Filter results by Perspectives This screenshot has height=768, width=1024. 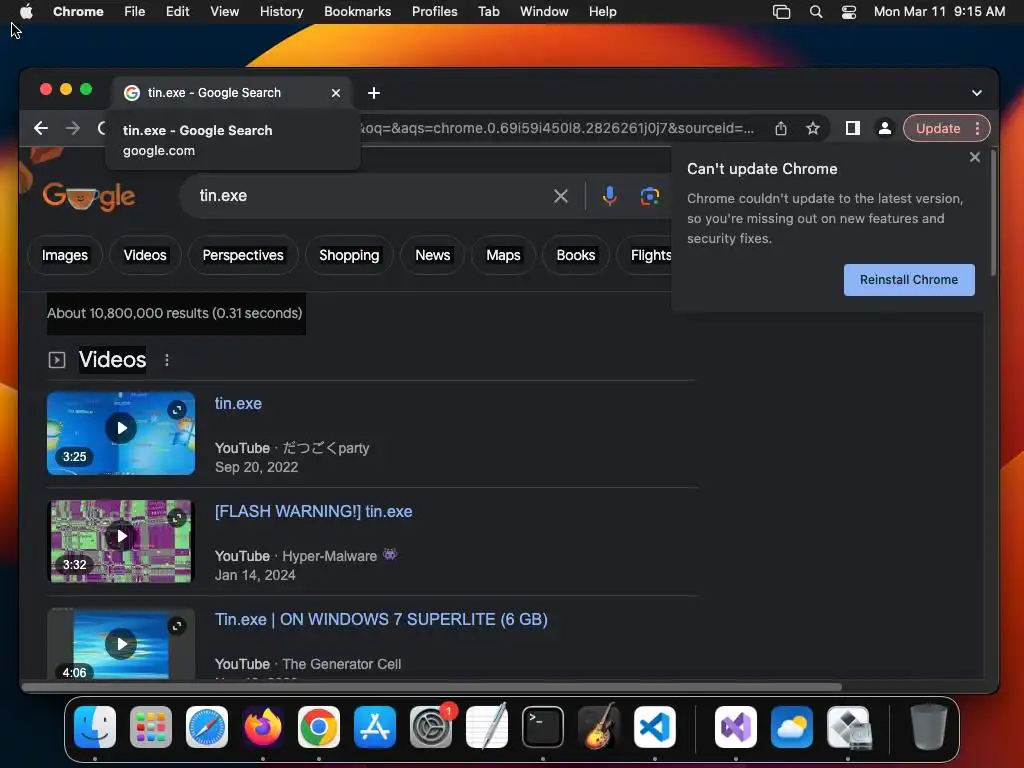coord(243,255)
